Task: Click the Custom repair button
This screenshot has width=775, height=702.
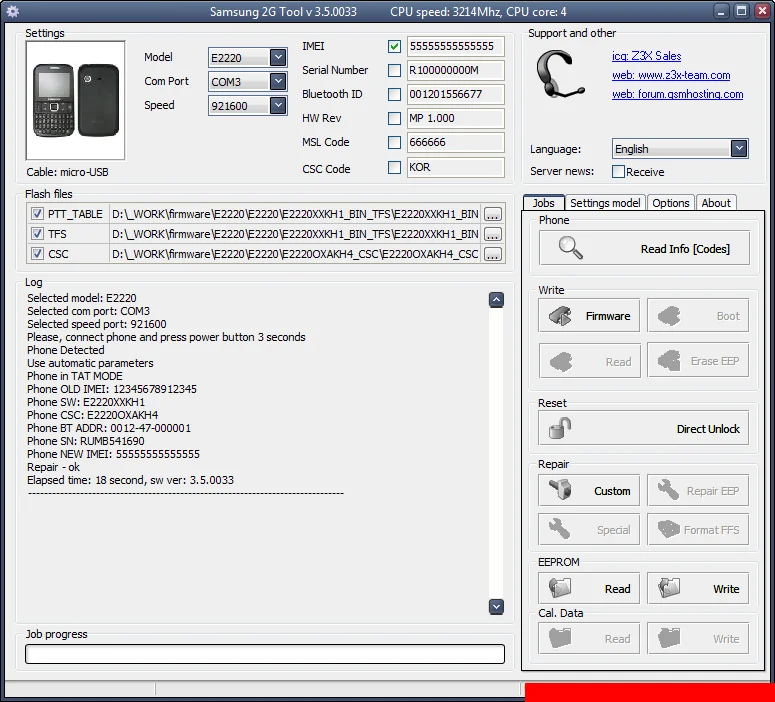Action: coord(590,491)
